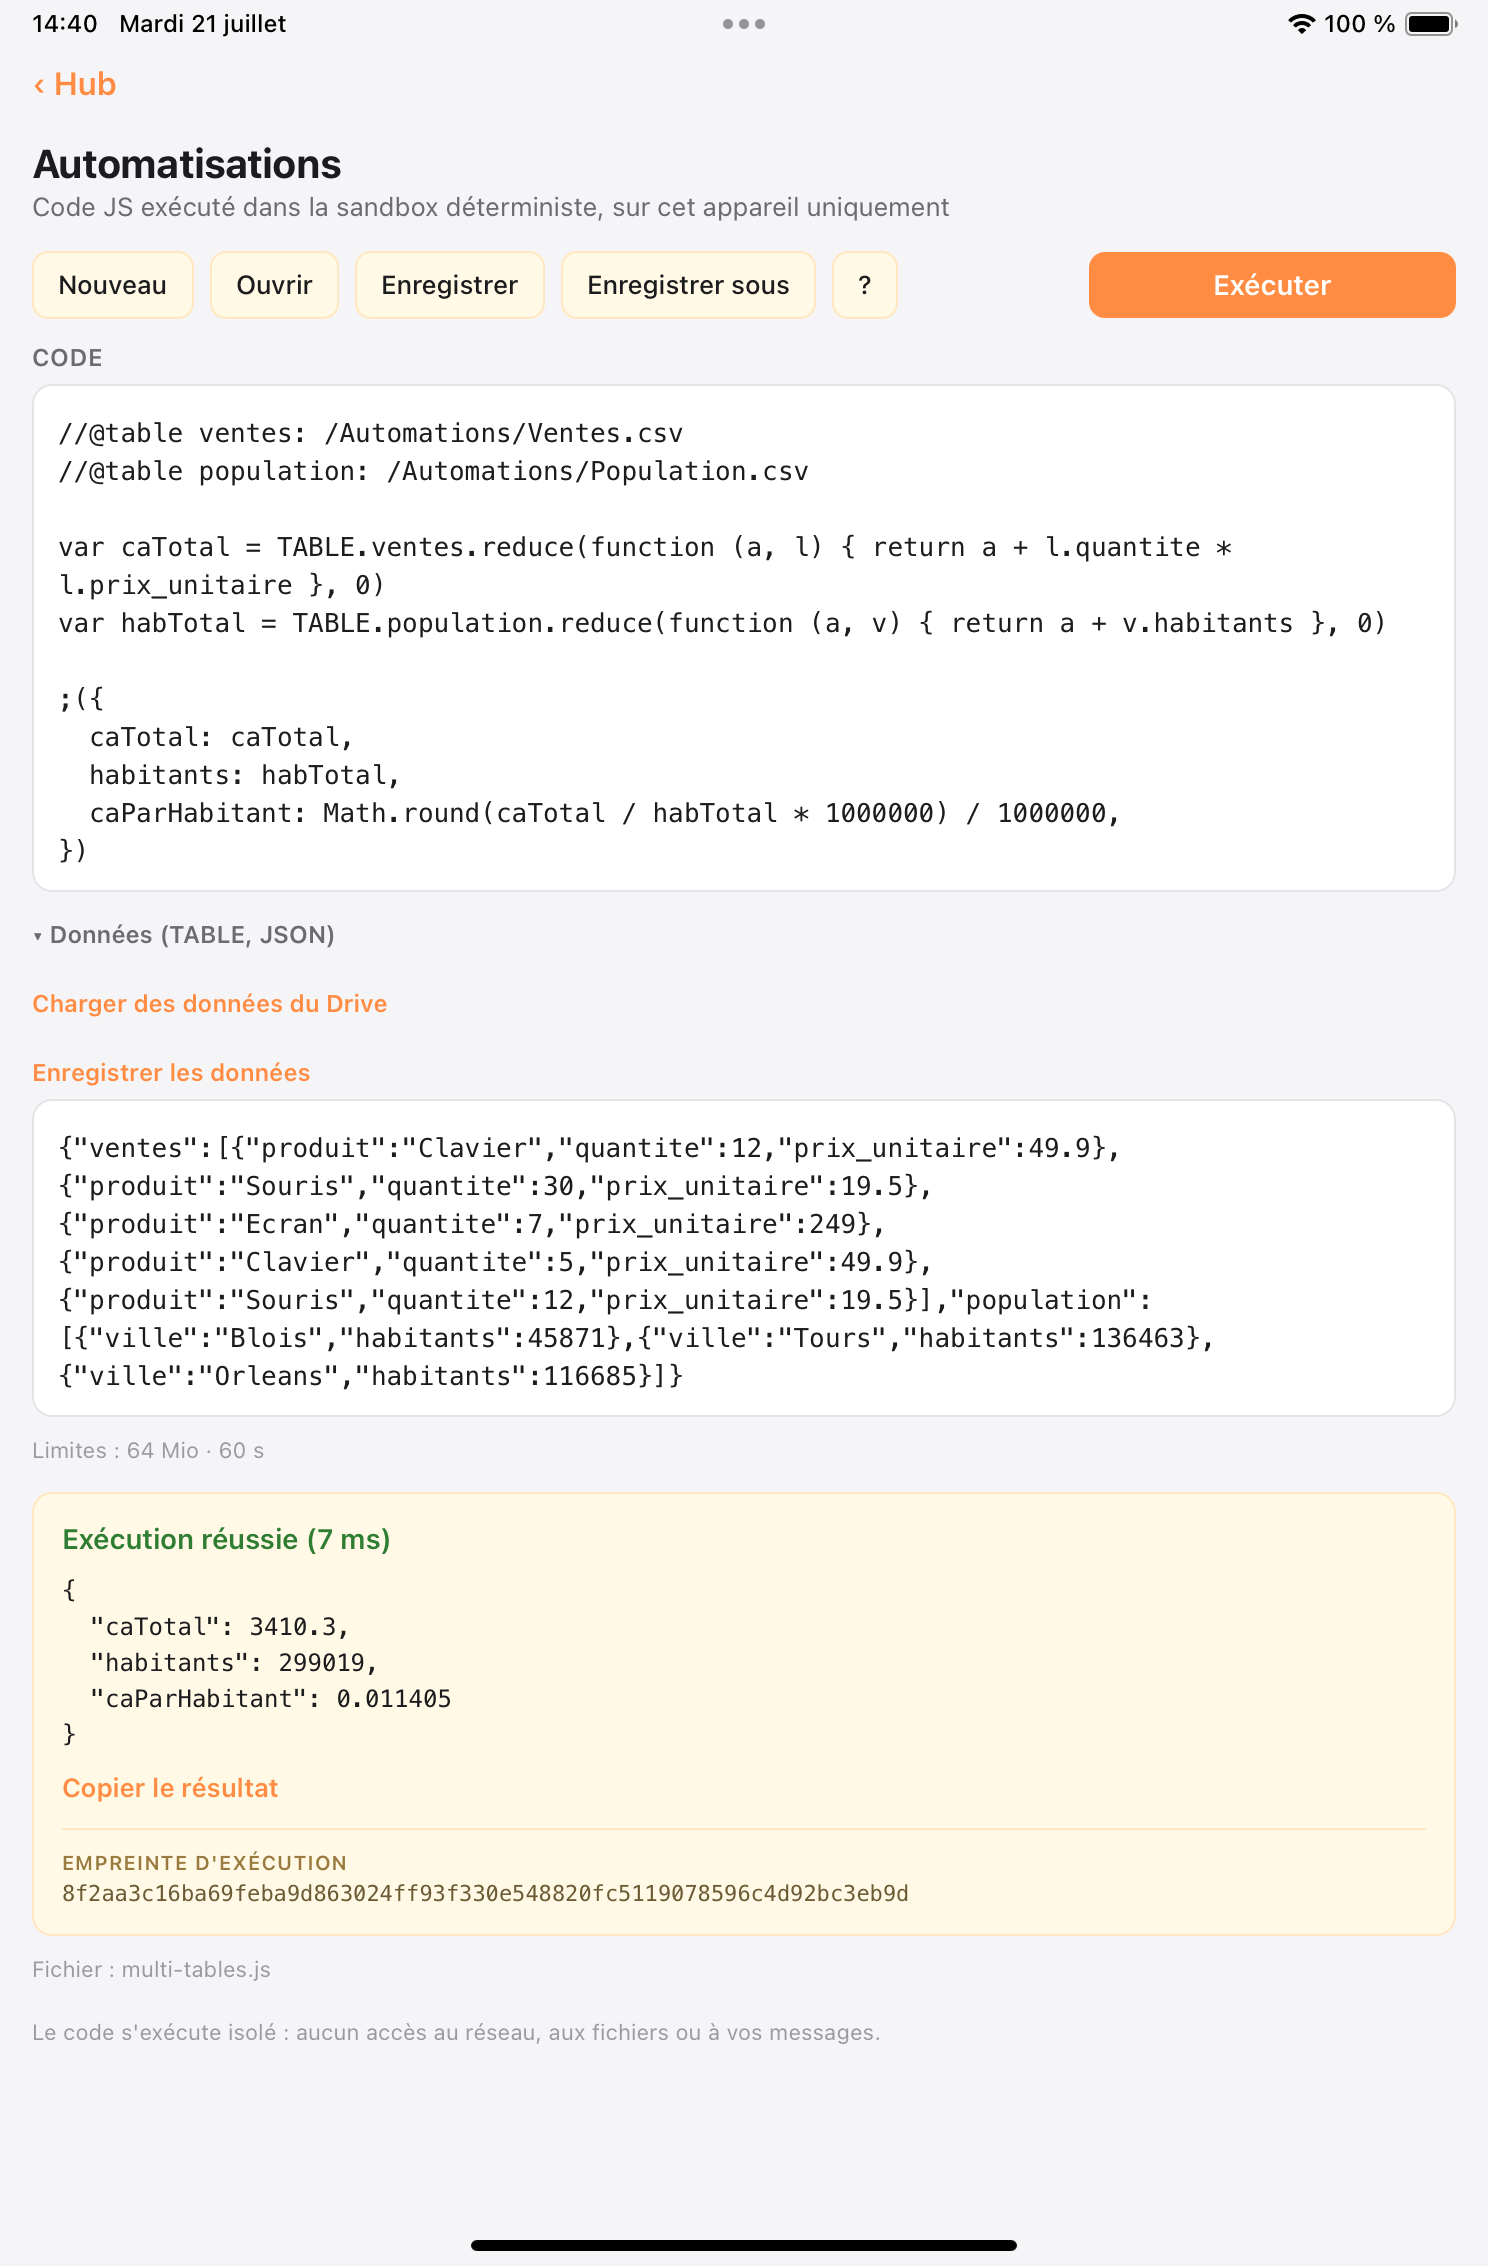Copy output via Copier le résultat
The height and width of the screenshot is (2266, 1488).
[170, 1788]
